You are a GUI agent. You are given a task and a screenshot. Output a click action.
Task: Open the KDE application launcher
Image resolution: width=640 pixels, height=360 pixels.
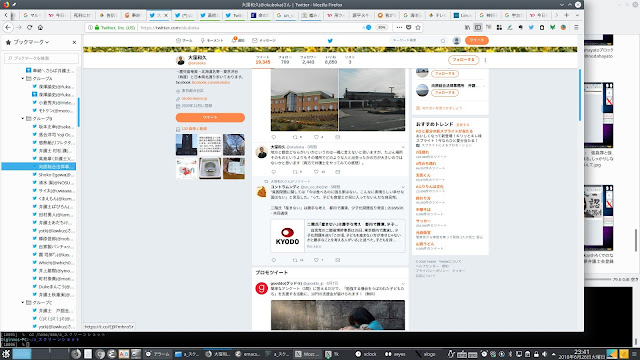click(x=6, y=354)
